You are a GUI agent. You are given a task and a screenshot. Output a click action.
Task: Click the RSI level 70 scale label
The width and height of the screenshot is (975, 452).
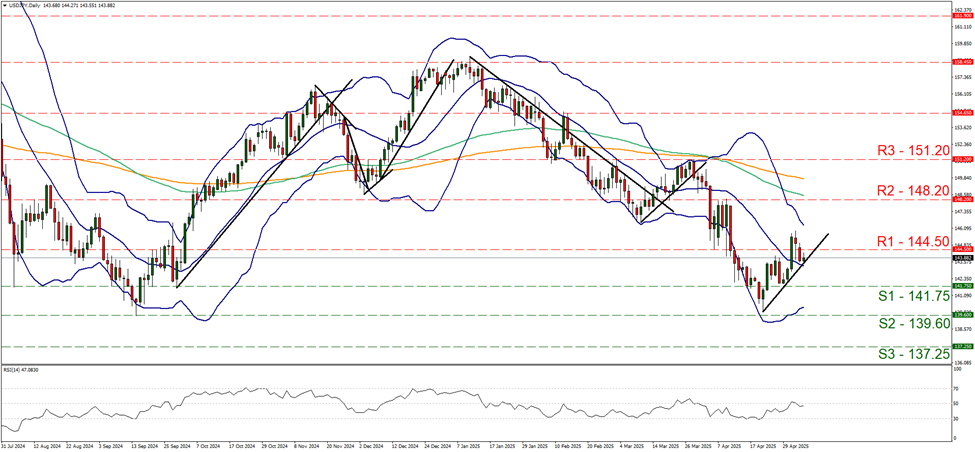pyautogui.click(x=954, y=389)
